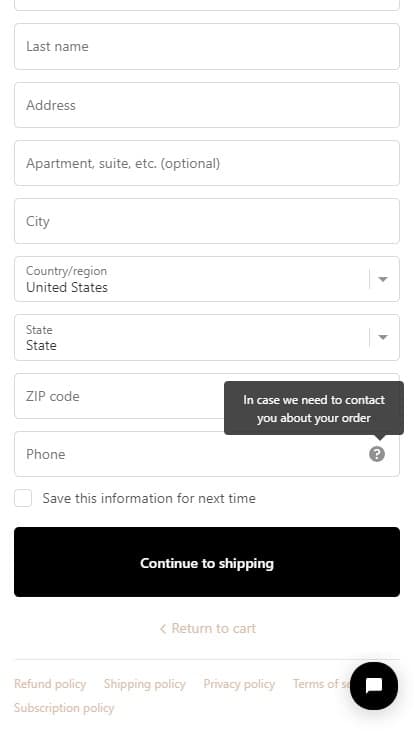
Task: Expand the State selector
Action: click(x=207, y=337)
